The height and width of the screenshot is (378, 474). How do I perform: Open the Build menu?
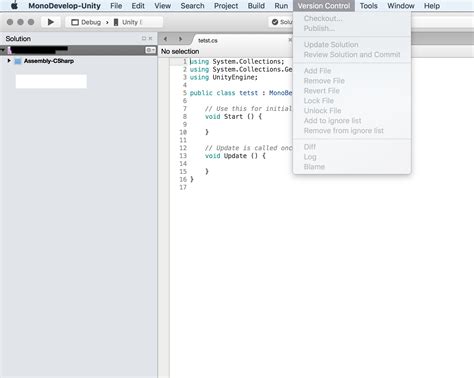click(256, 6)
